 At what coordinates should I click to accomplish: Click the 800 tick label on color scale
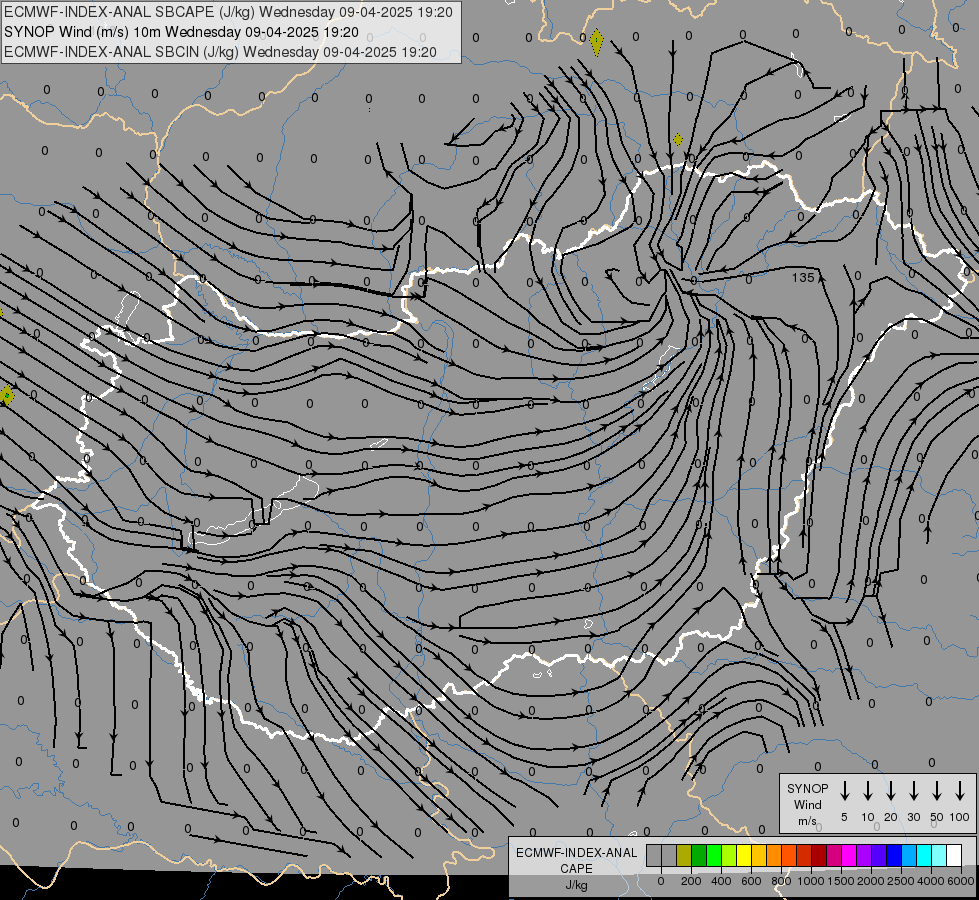781,881
